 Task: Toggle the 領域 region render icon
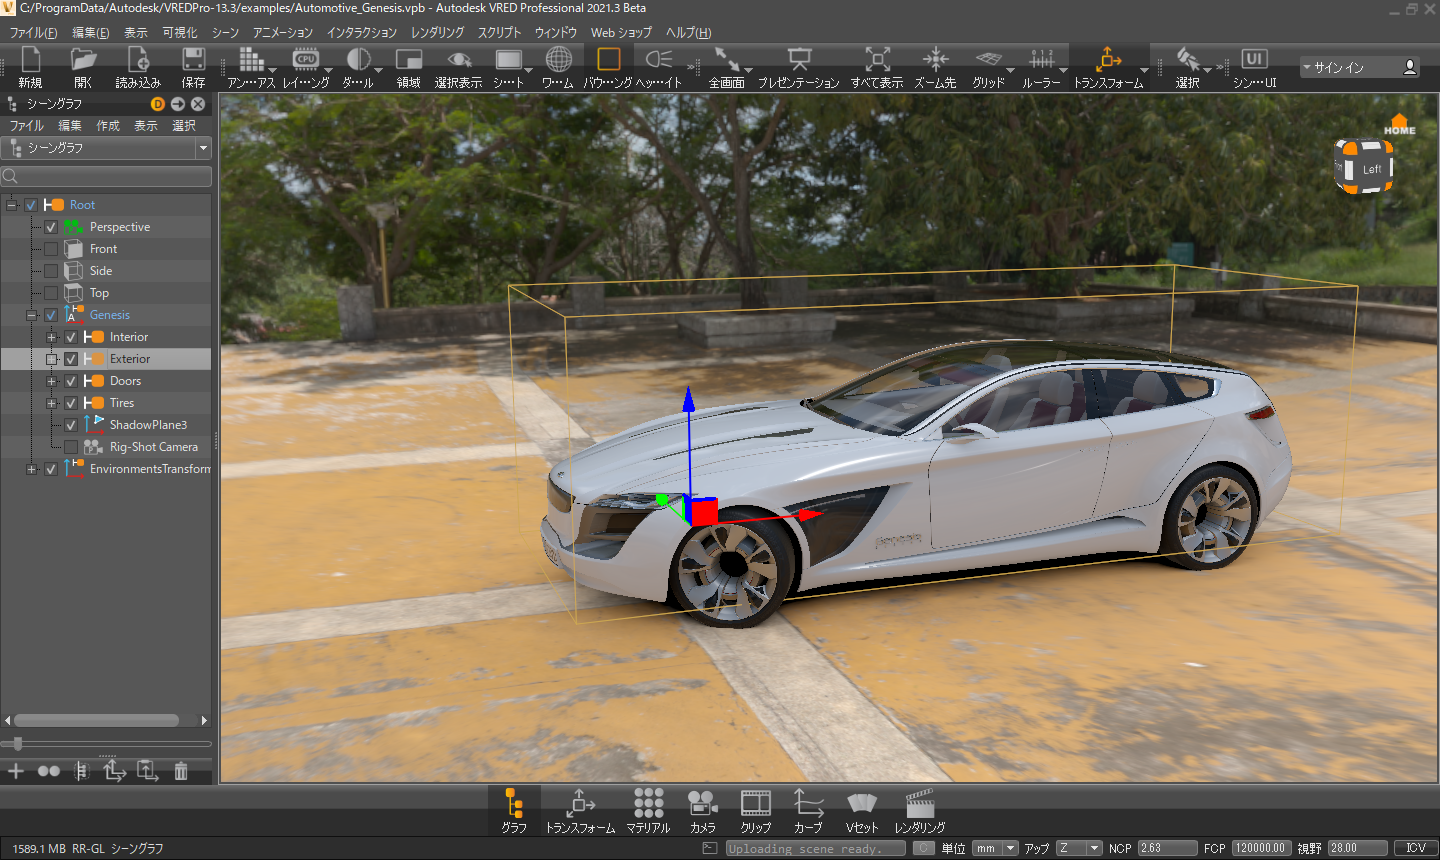click(x=409, y=67)
